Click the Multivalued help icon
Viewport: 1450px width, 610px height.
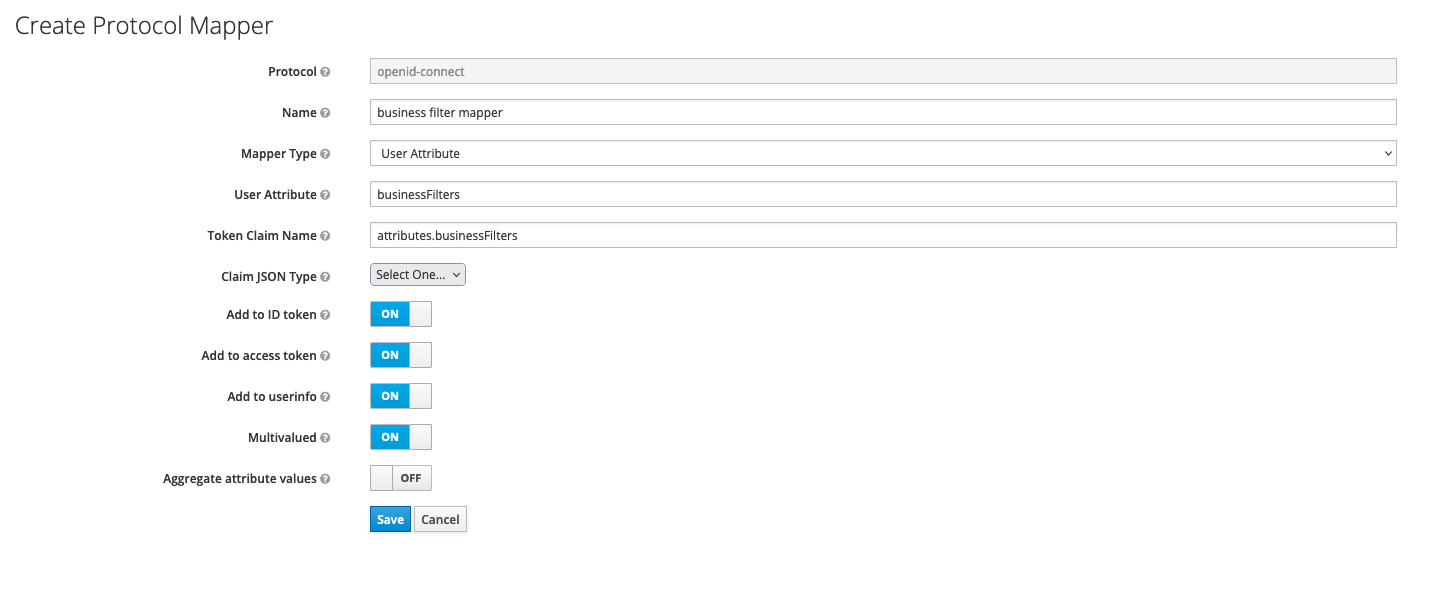(325, 438)
